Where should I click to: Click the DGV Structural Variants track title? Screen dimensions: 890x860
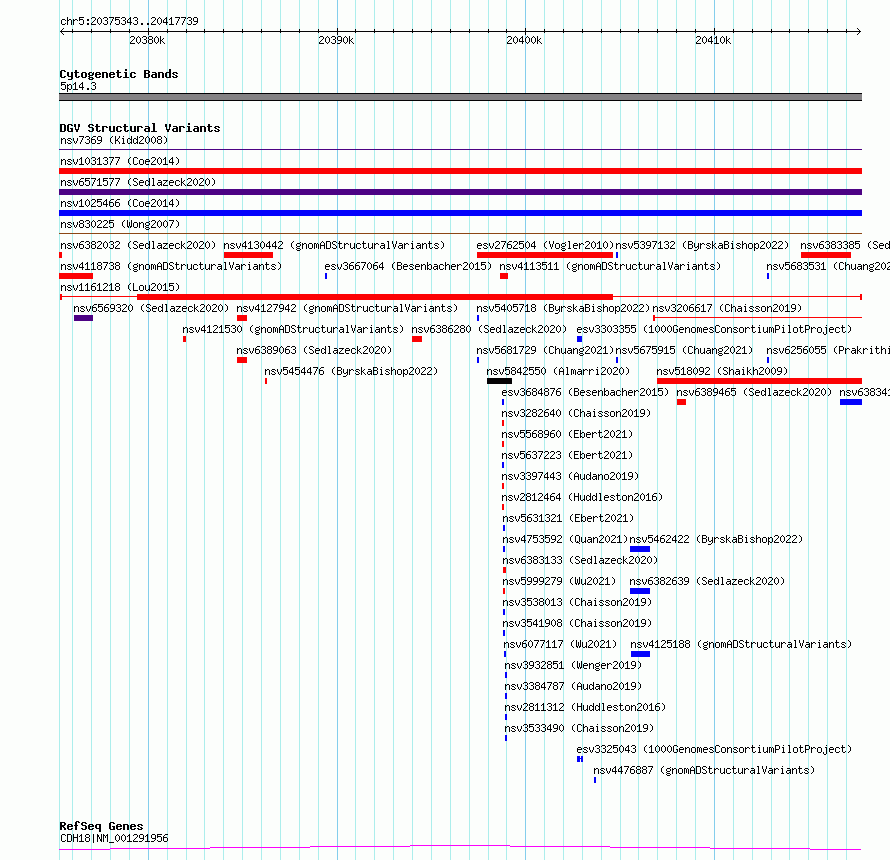point(140,128)
